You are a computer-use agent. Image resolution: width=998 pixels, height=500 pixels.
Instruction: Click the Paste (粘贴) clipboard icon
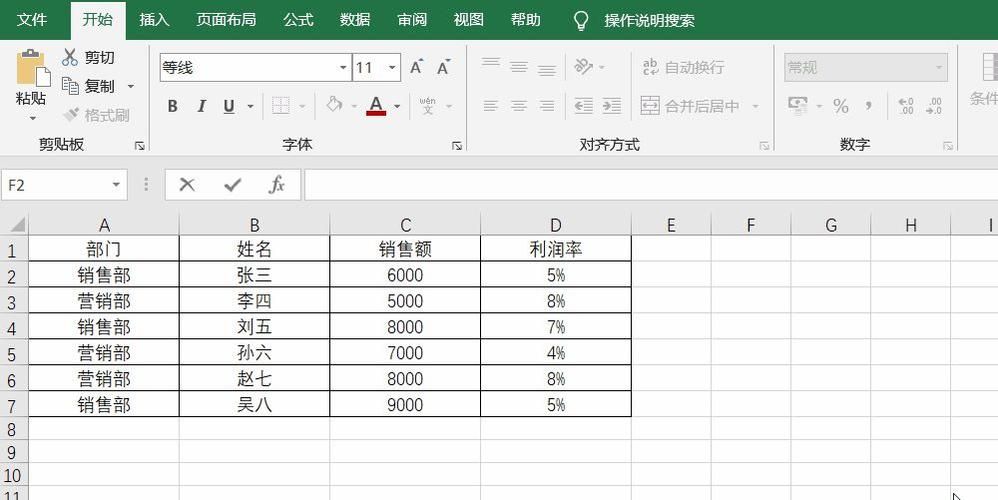(x=32, y=69)
